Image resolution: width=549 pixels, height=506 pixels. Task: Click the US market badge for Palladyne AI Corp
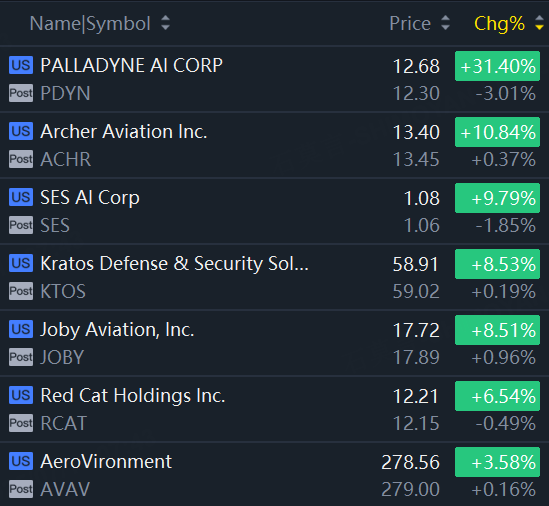click(x=21, y=65)
